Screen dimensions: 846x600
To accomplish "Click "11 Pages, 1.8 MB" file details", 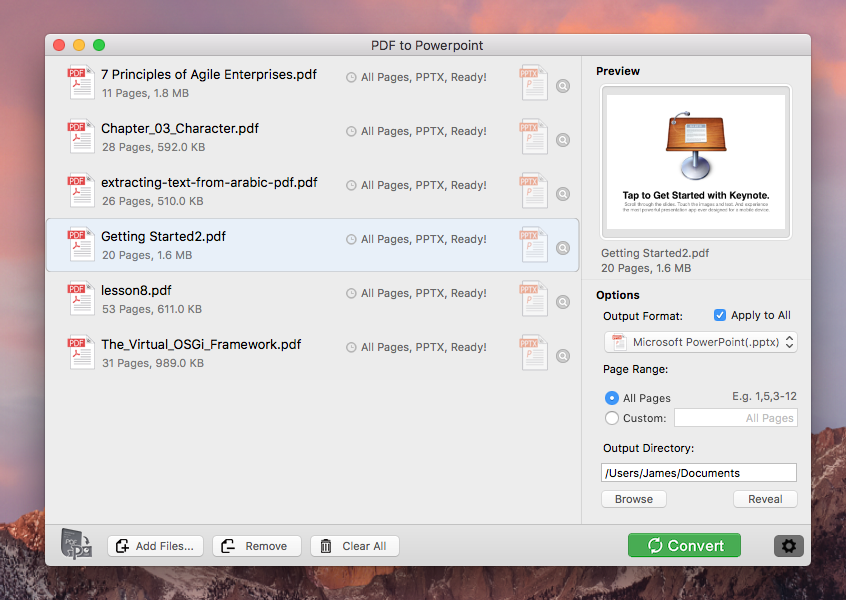I will pyautogui.click(x=146, y=93).
